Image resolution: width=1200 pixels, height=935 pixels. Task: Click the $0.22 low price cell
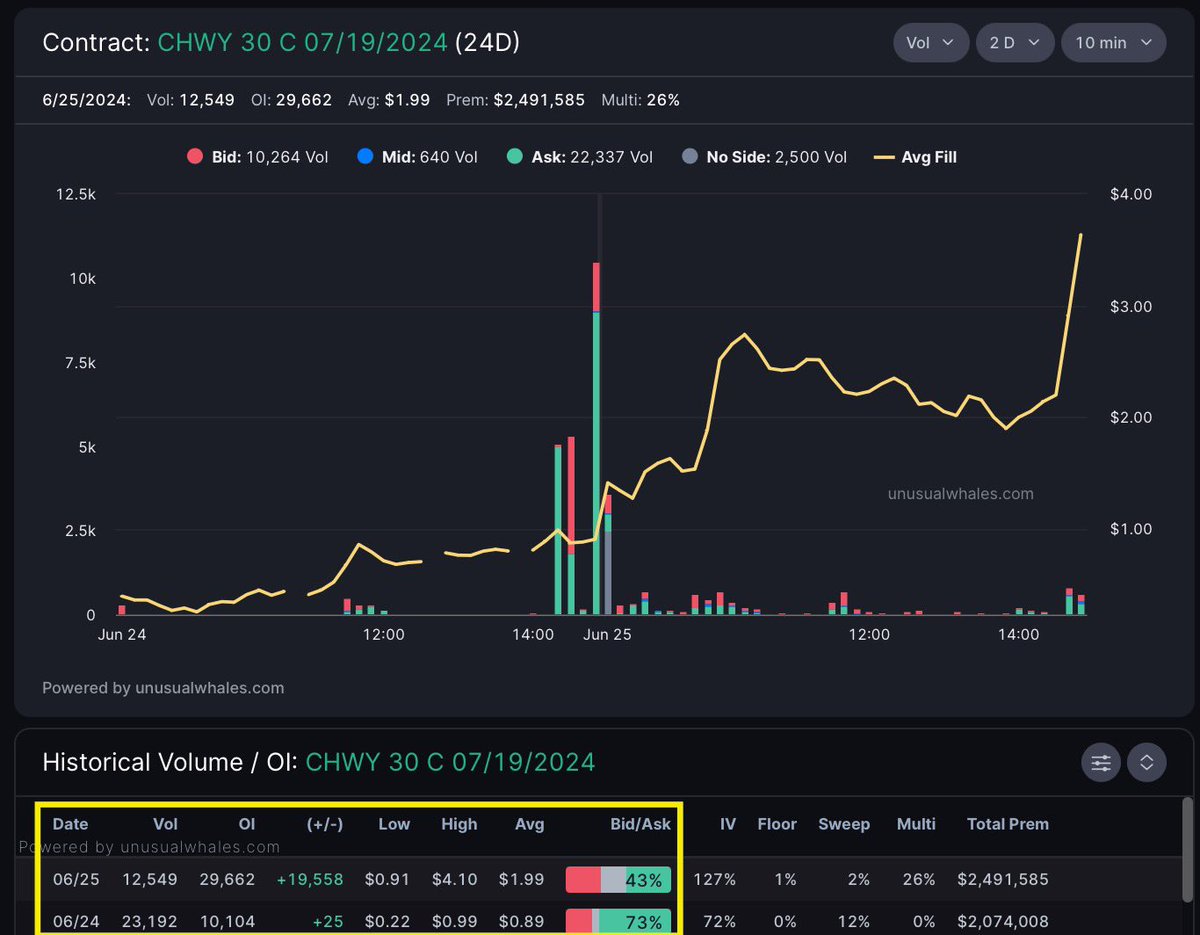(388, 921)
